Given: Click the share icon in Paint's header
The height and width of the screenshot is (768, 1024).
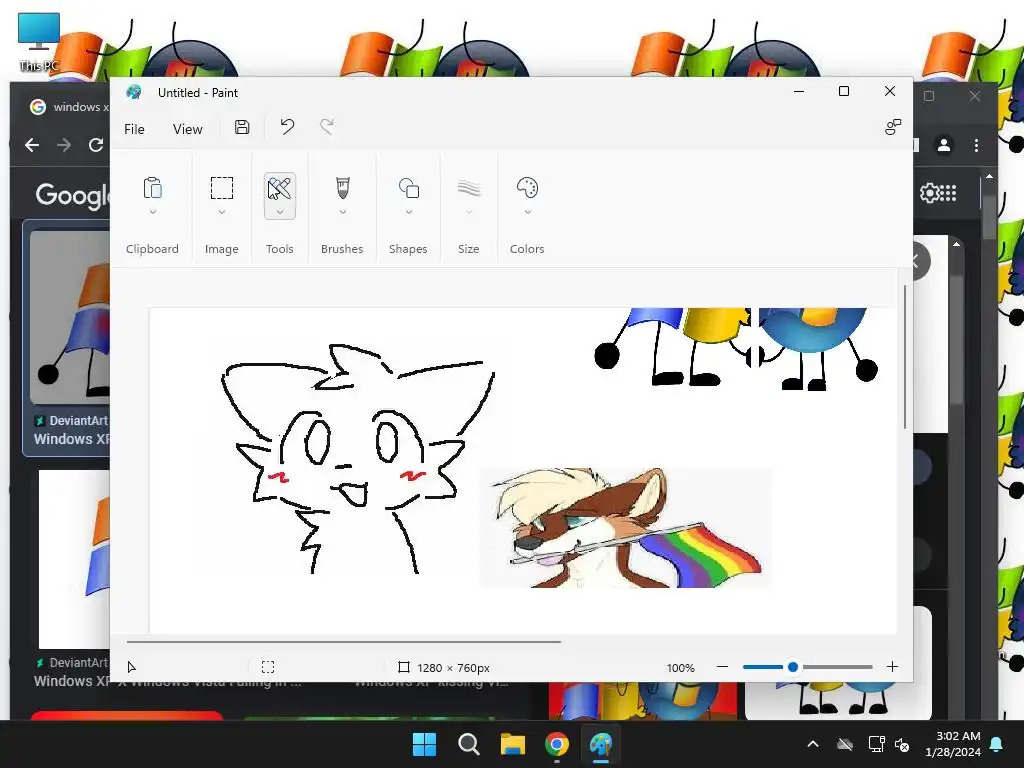Looking at the screenshot, I should click(893, 127).
